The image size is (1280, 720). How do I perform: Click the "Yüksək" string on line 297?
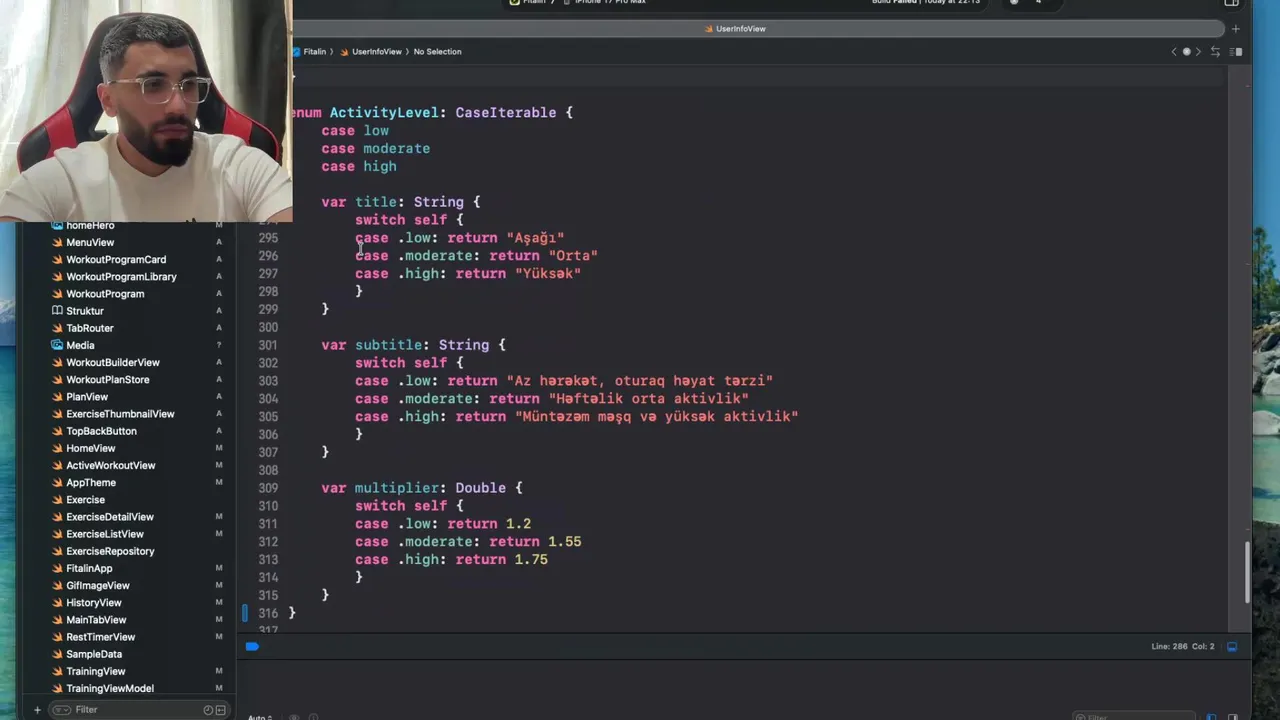point(548,274)
